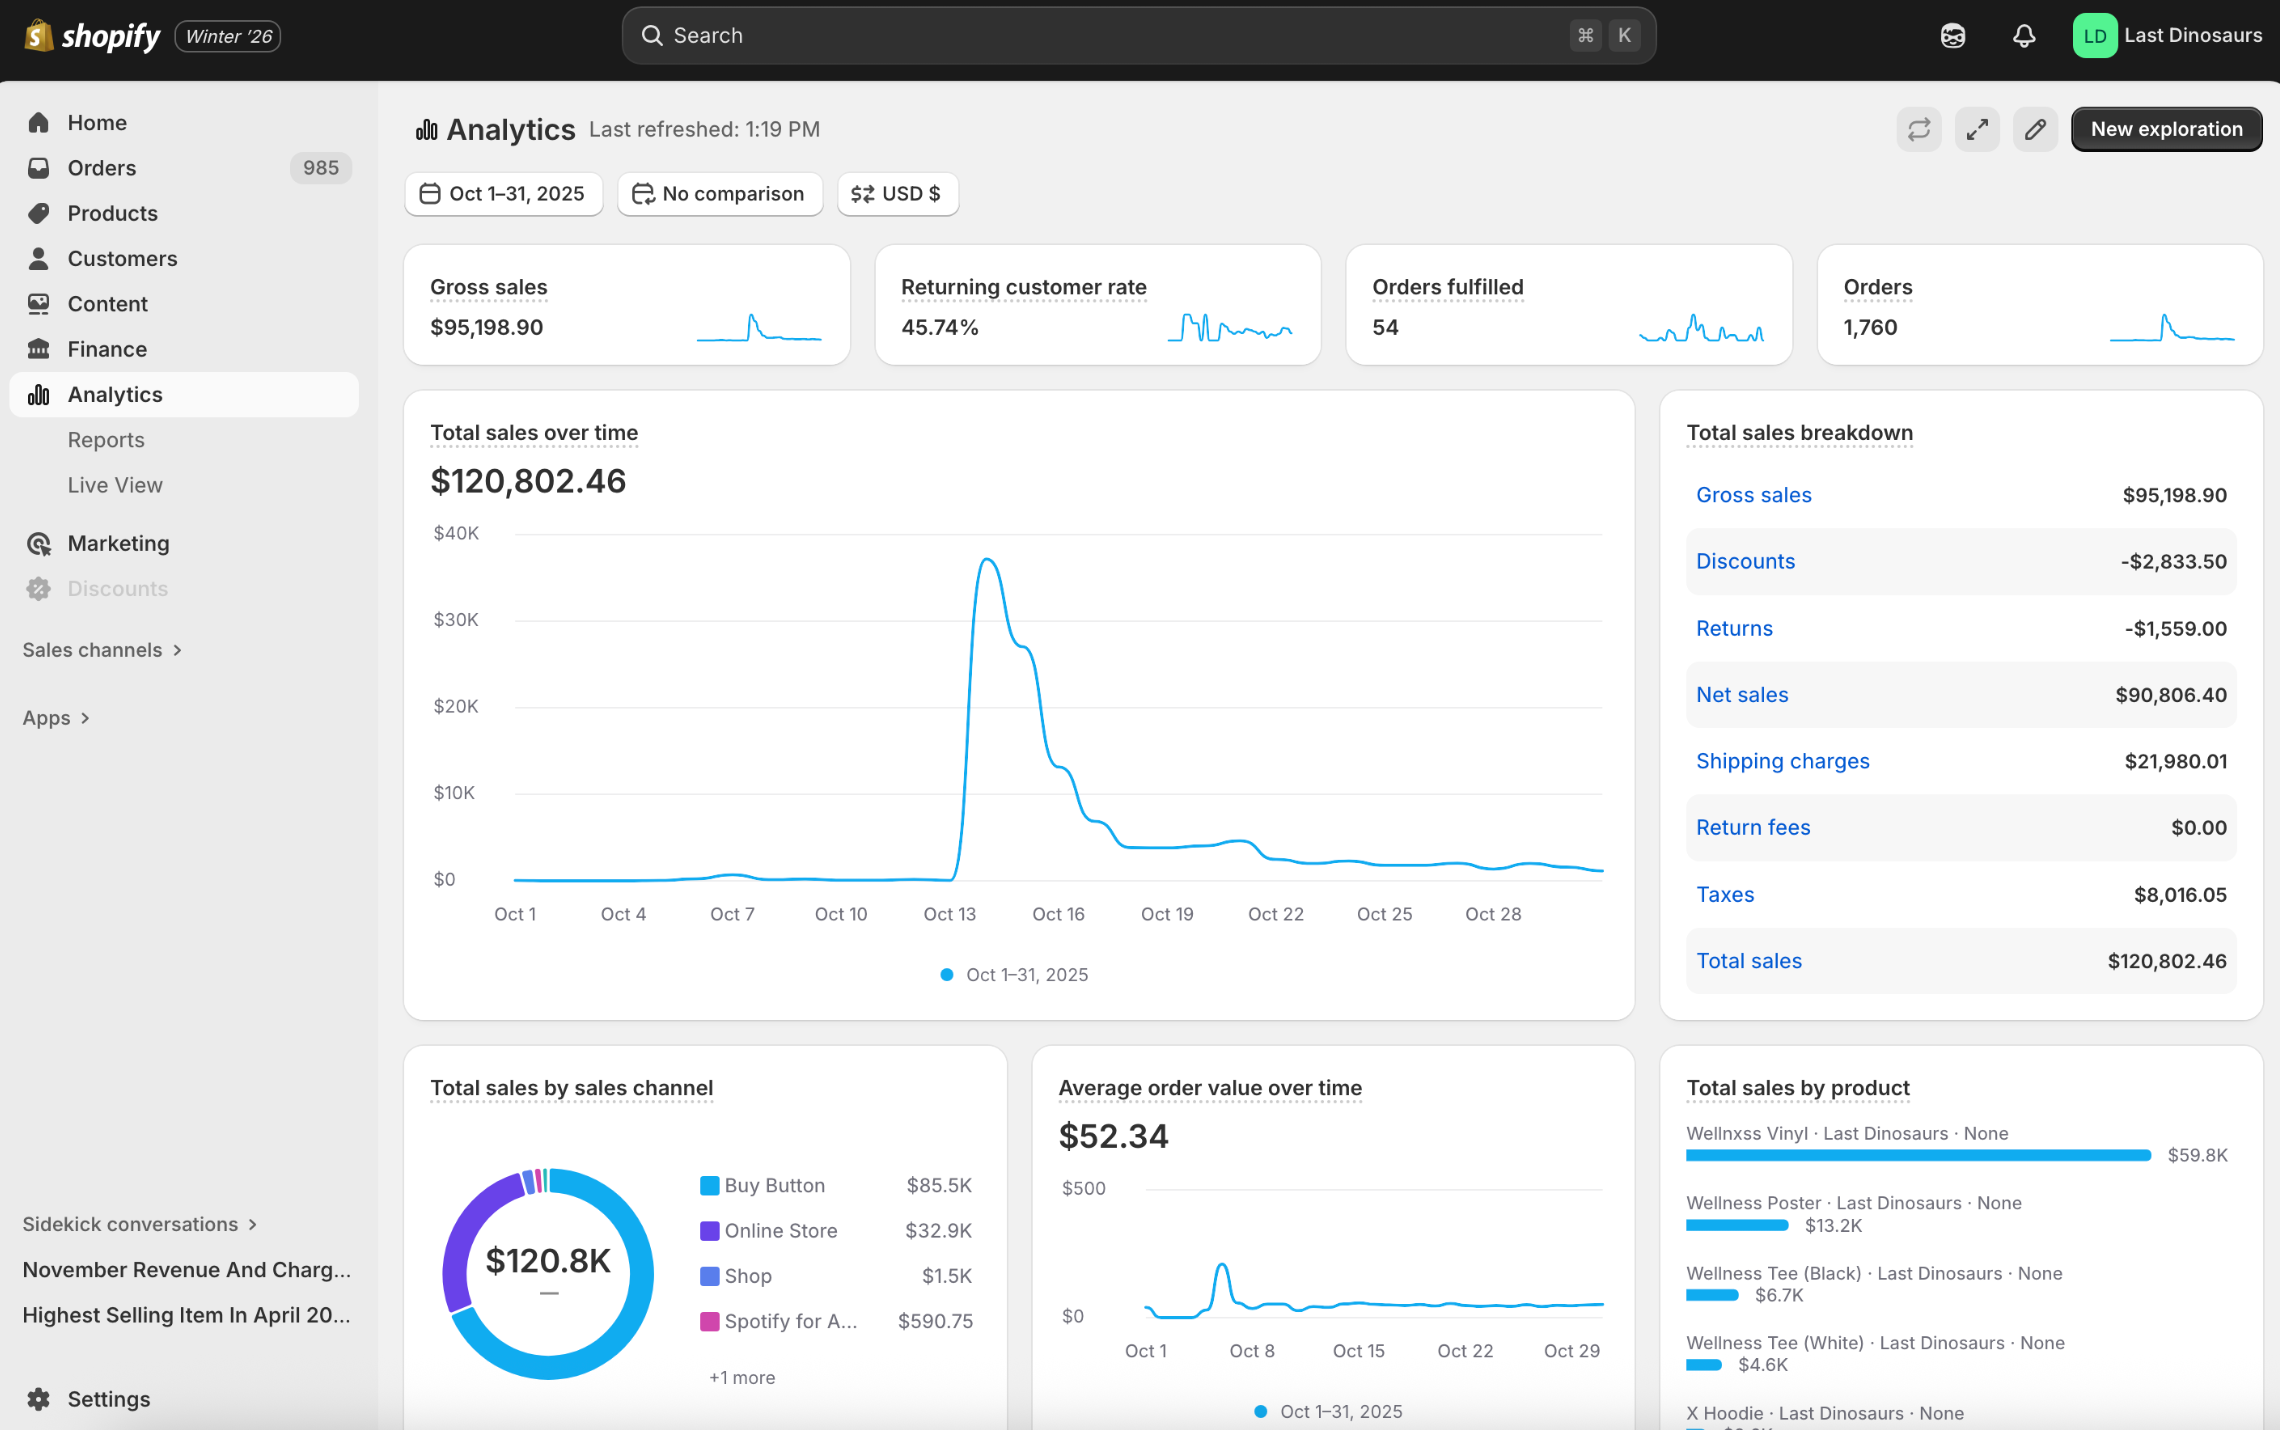Open Settings with the gear icon
Screen dimensions: 2280x1430
pos(39,1399)
